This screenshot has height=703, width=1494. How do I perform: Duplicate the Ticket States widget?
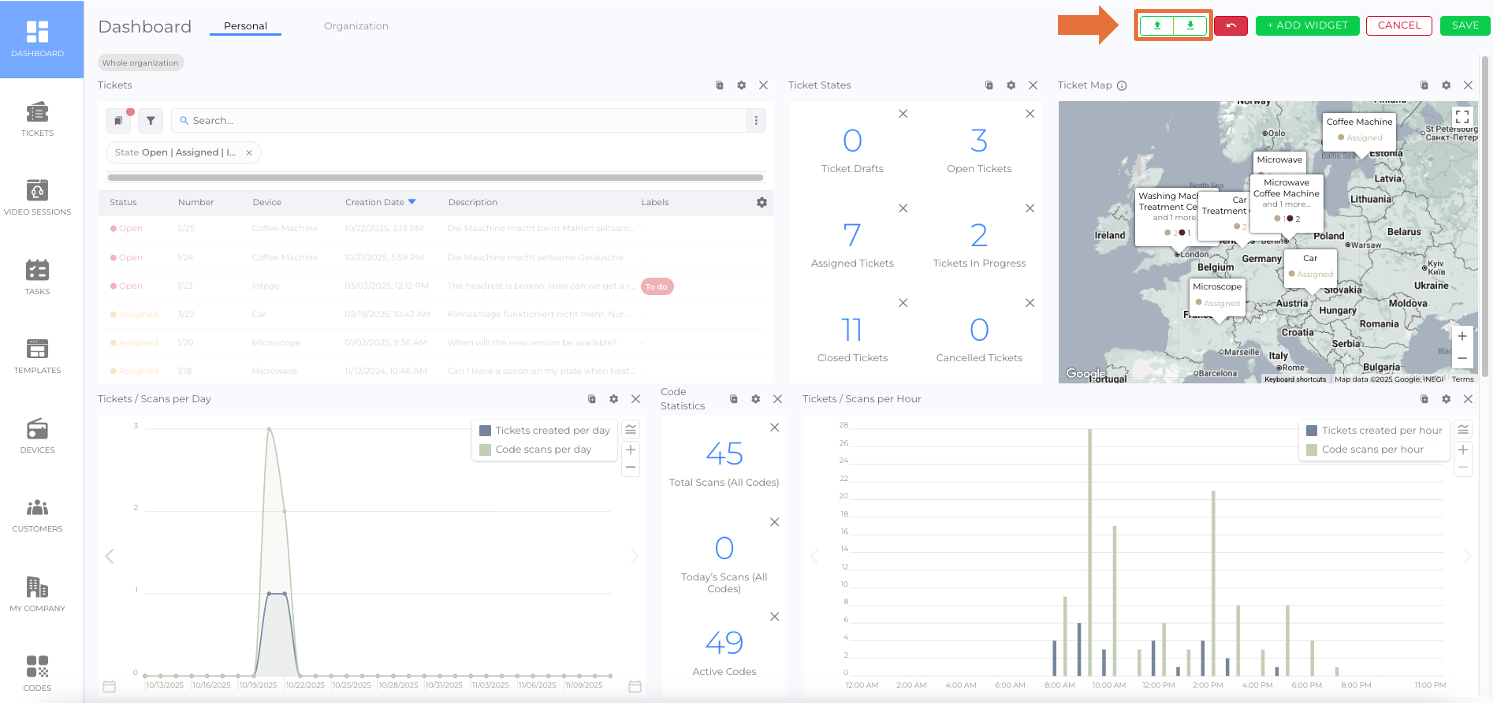989,86
